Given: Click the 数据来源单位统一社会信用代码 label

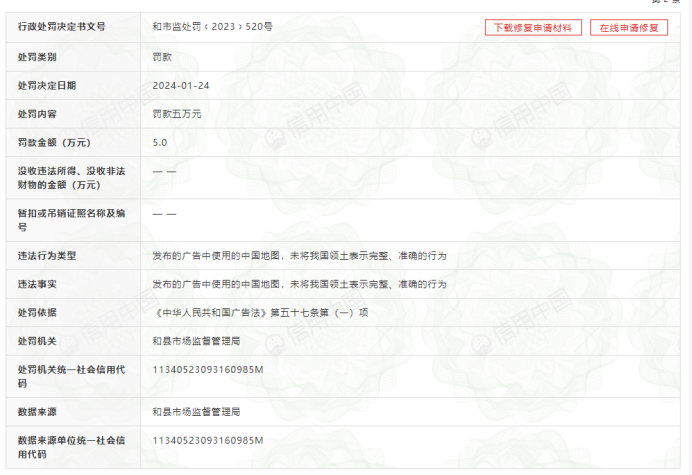Looking at the screenshot, I should pos(71,447).
